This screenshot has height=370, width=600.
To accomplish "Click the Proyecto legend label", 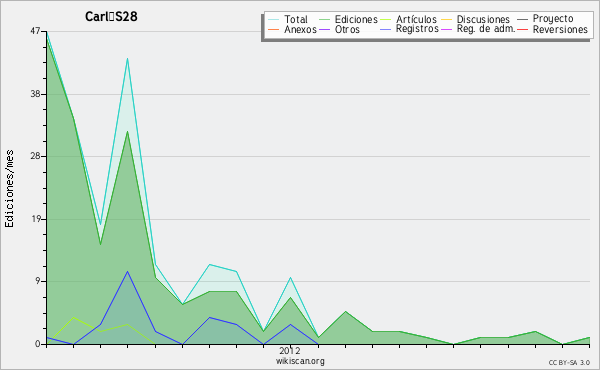I will pyautogui.click(x=553, y=19).
